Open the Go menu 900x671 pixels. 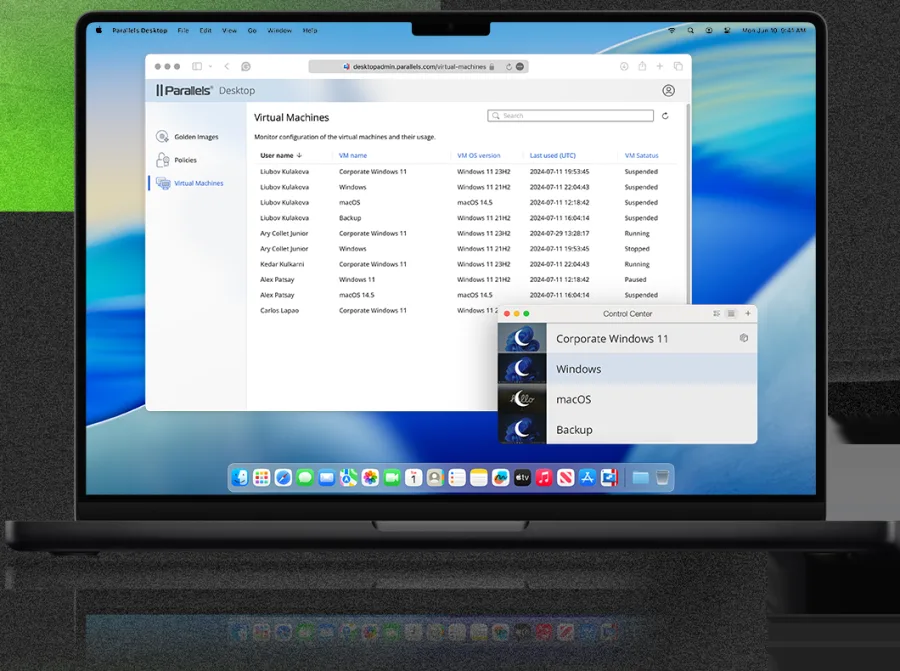(x=252, y=30)
